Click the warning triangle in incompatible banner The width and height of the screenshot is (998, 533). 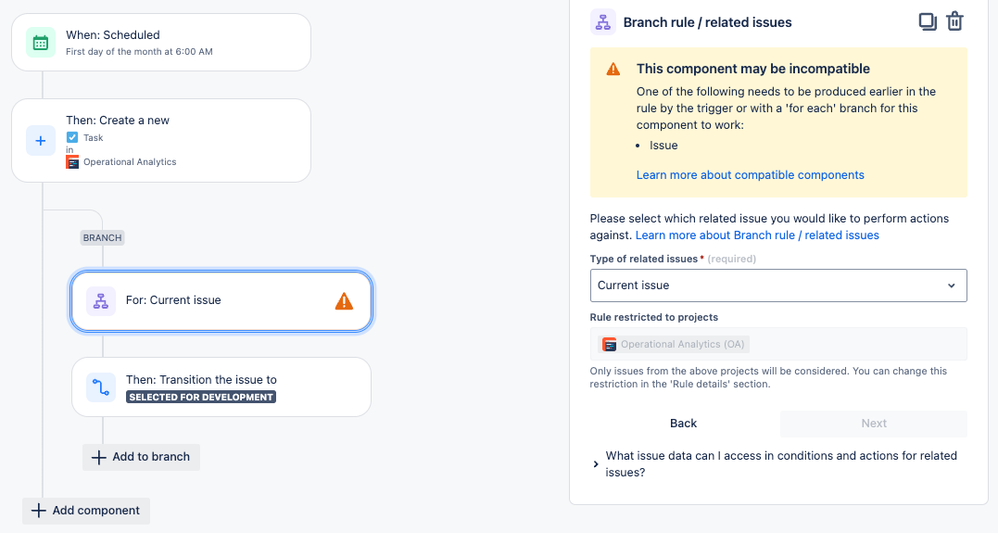tap(613, 69)
